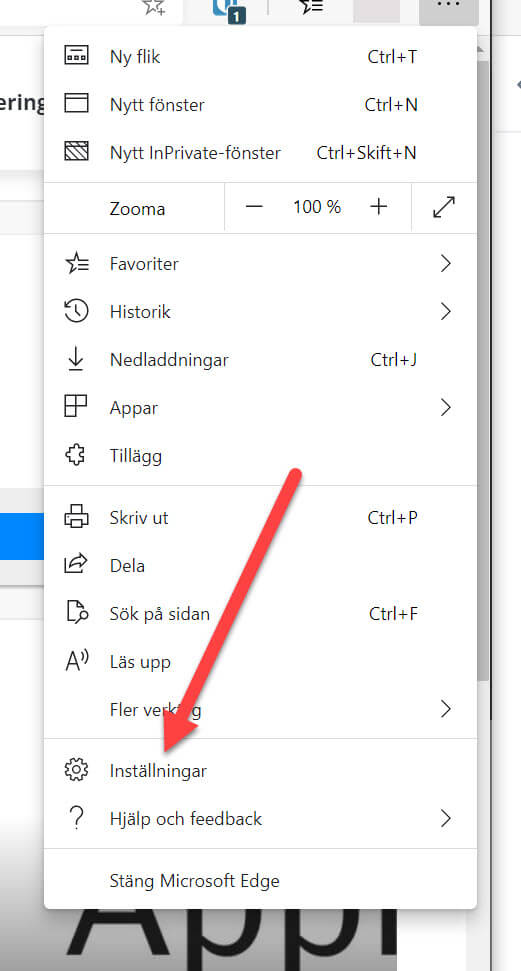521x971 pixels.
Task: Zoom in with the plus button
Action: click(379, 207)
